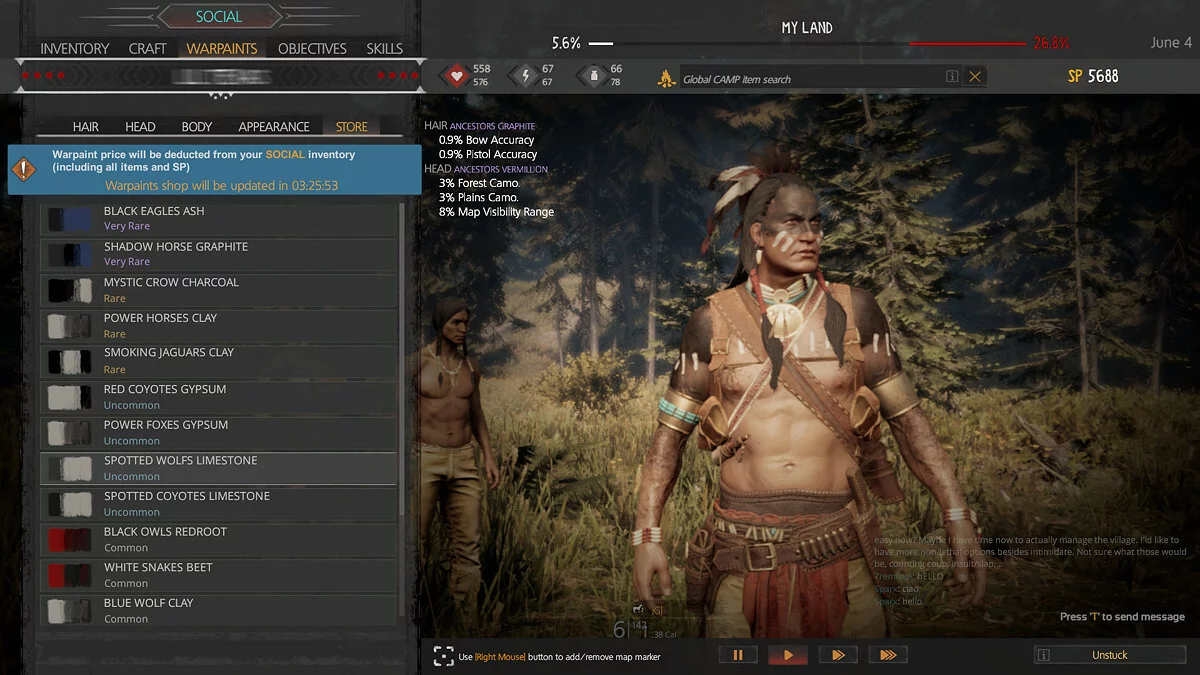Set game speed to double fast-forward

pos(838,655)
